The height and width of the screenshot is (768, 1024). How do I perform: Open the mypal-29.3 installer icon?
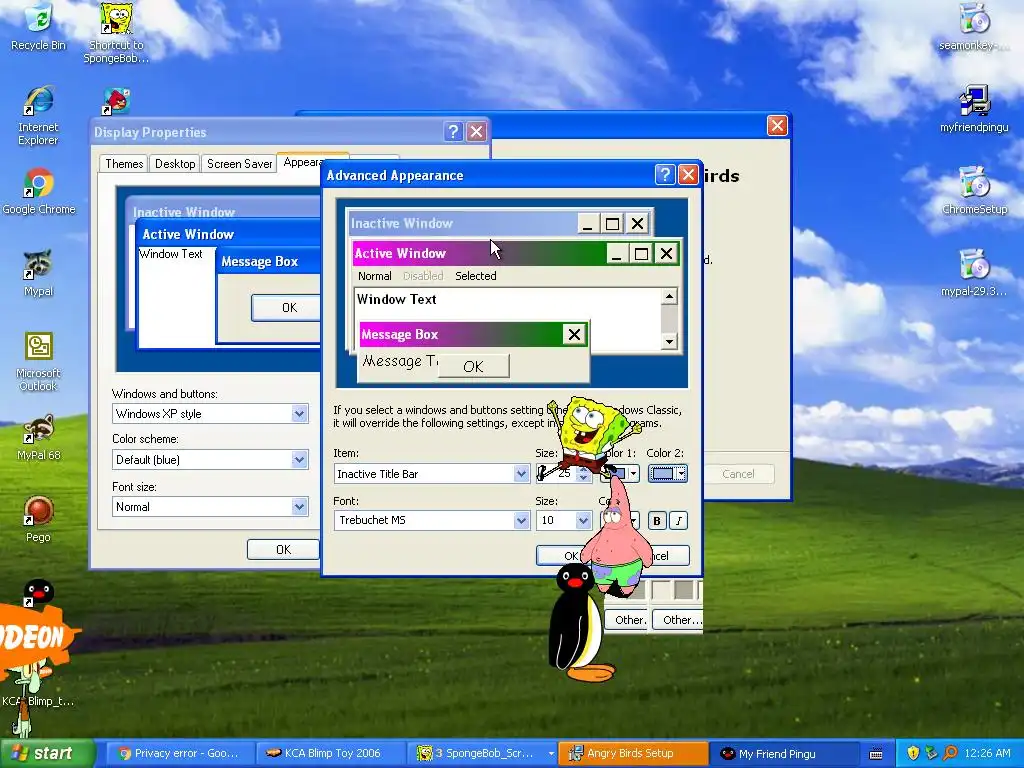pyautogui.click(x=974, y=273)
